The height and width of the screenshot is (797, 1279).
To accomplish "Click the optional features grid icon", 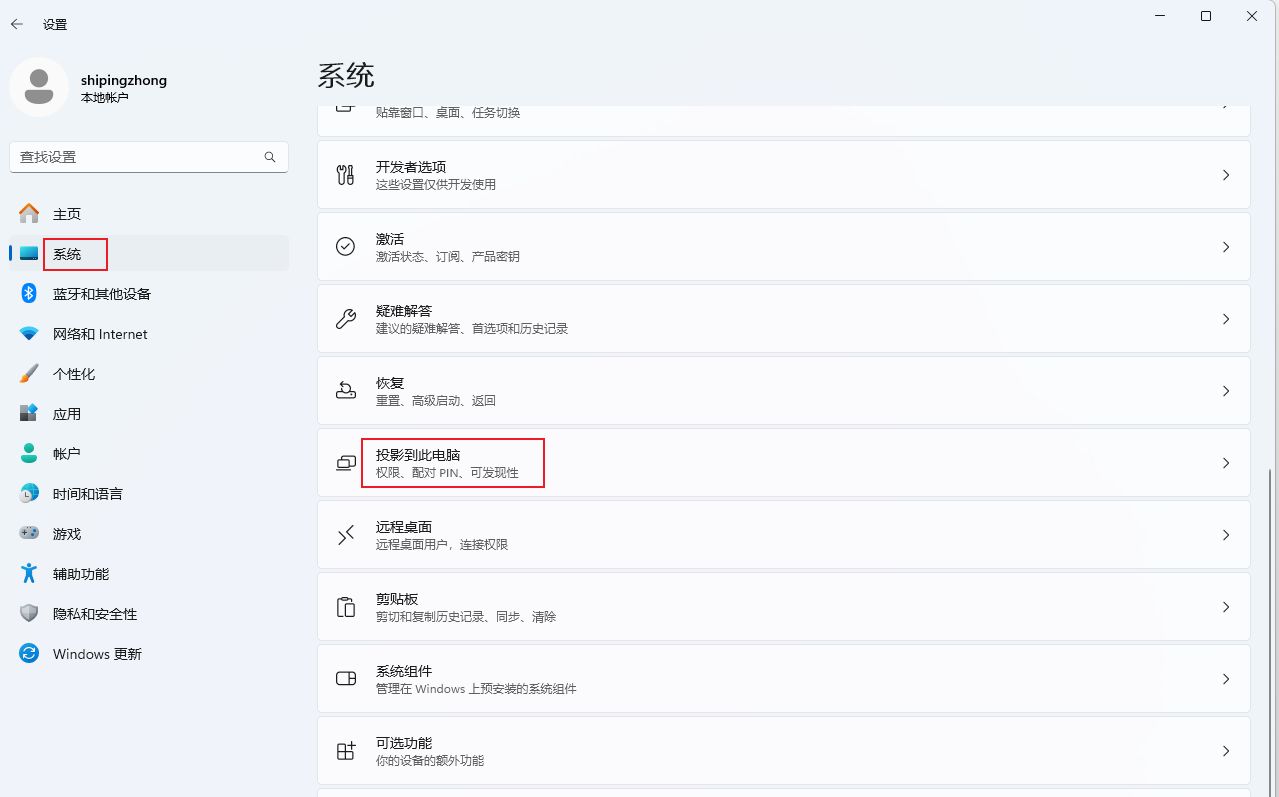I will click(x=346, y=751).
